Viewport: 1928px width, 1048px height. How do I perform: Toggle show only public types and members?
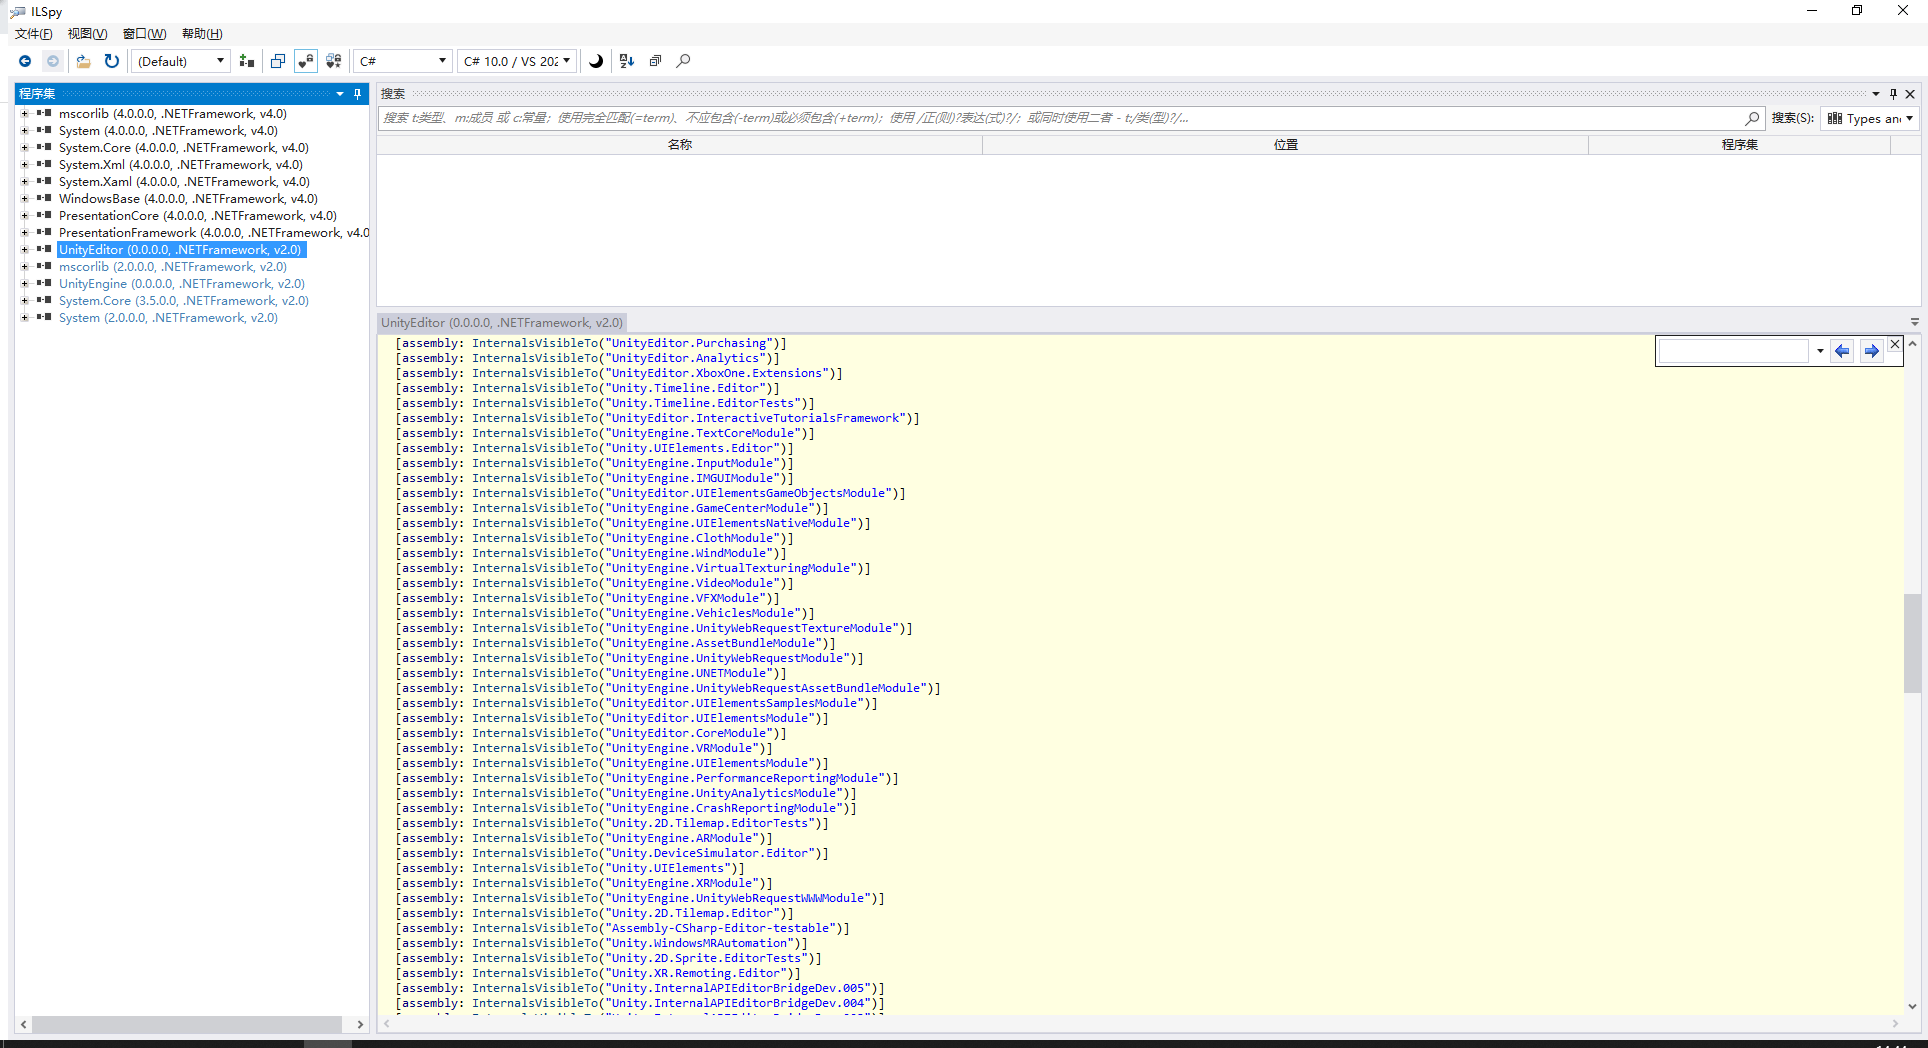tap(278, 61)
